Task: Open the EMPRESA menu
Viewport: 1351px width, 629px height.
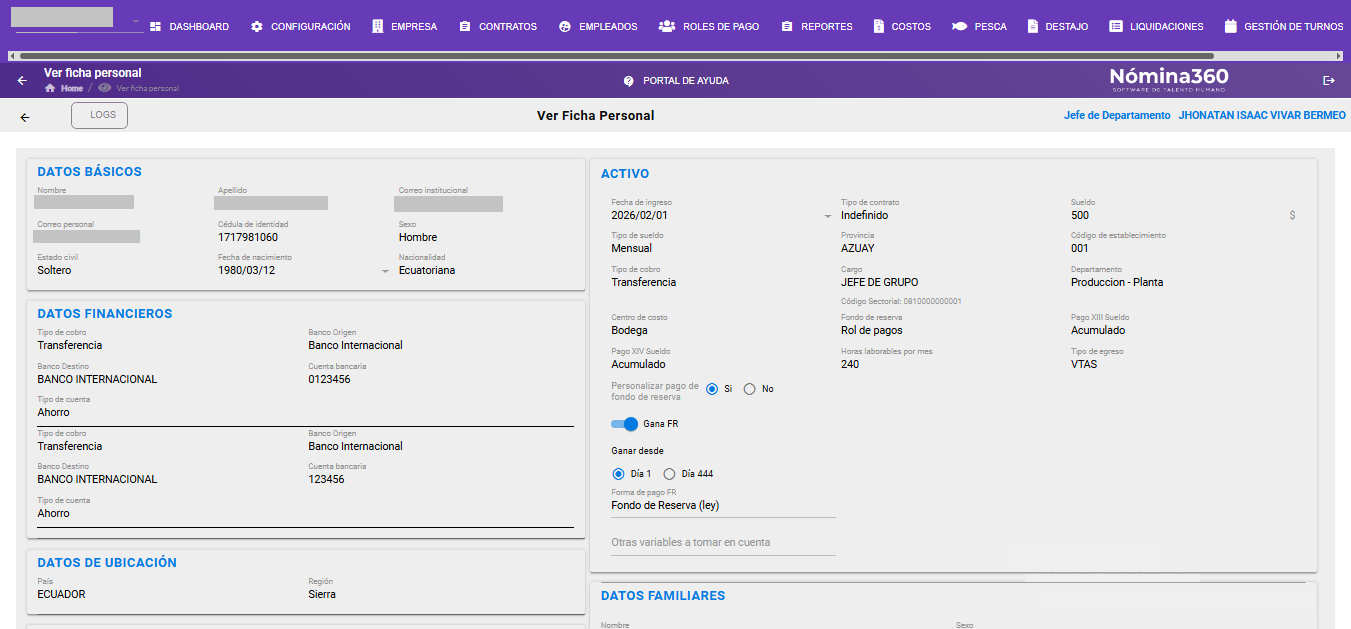Action: tap(404, 27)
